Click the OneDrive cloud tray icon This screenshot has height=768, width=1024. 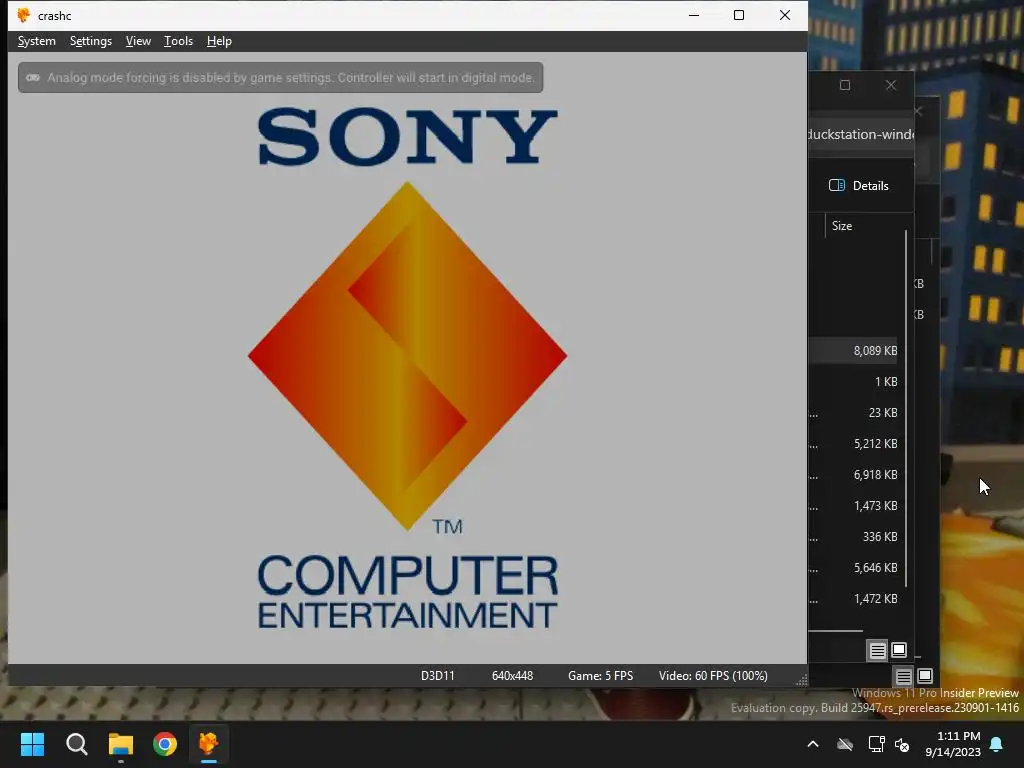845,744
